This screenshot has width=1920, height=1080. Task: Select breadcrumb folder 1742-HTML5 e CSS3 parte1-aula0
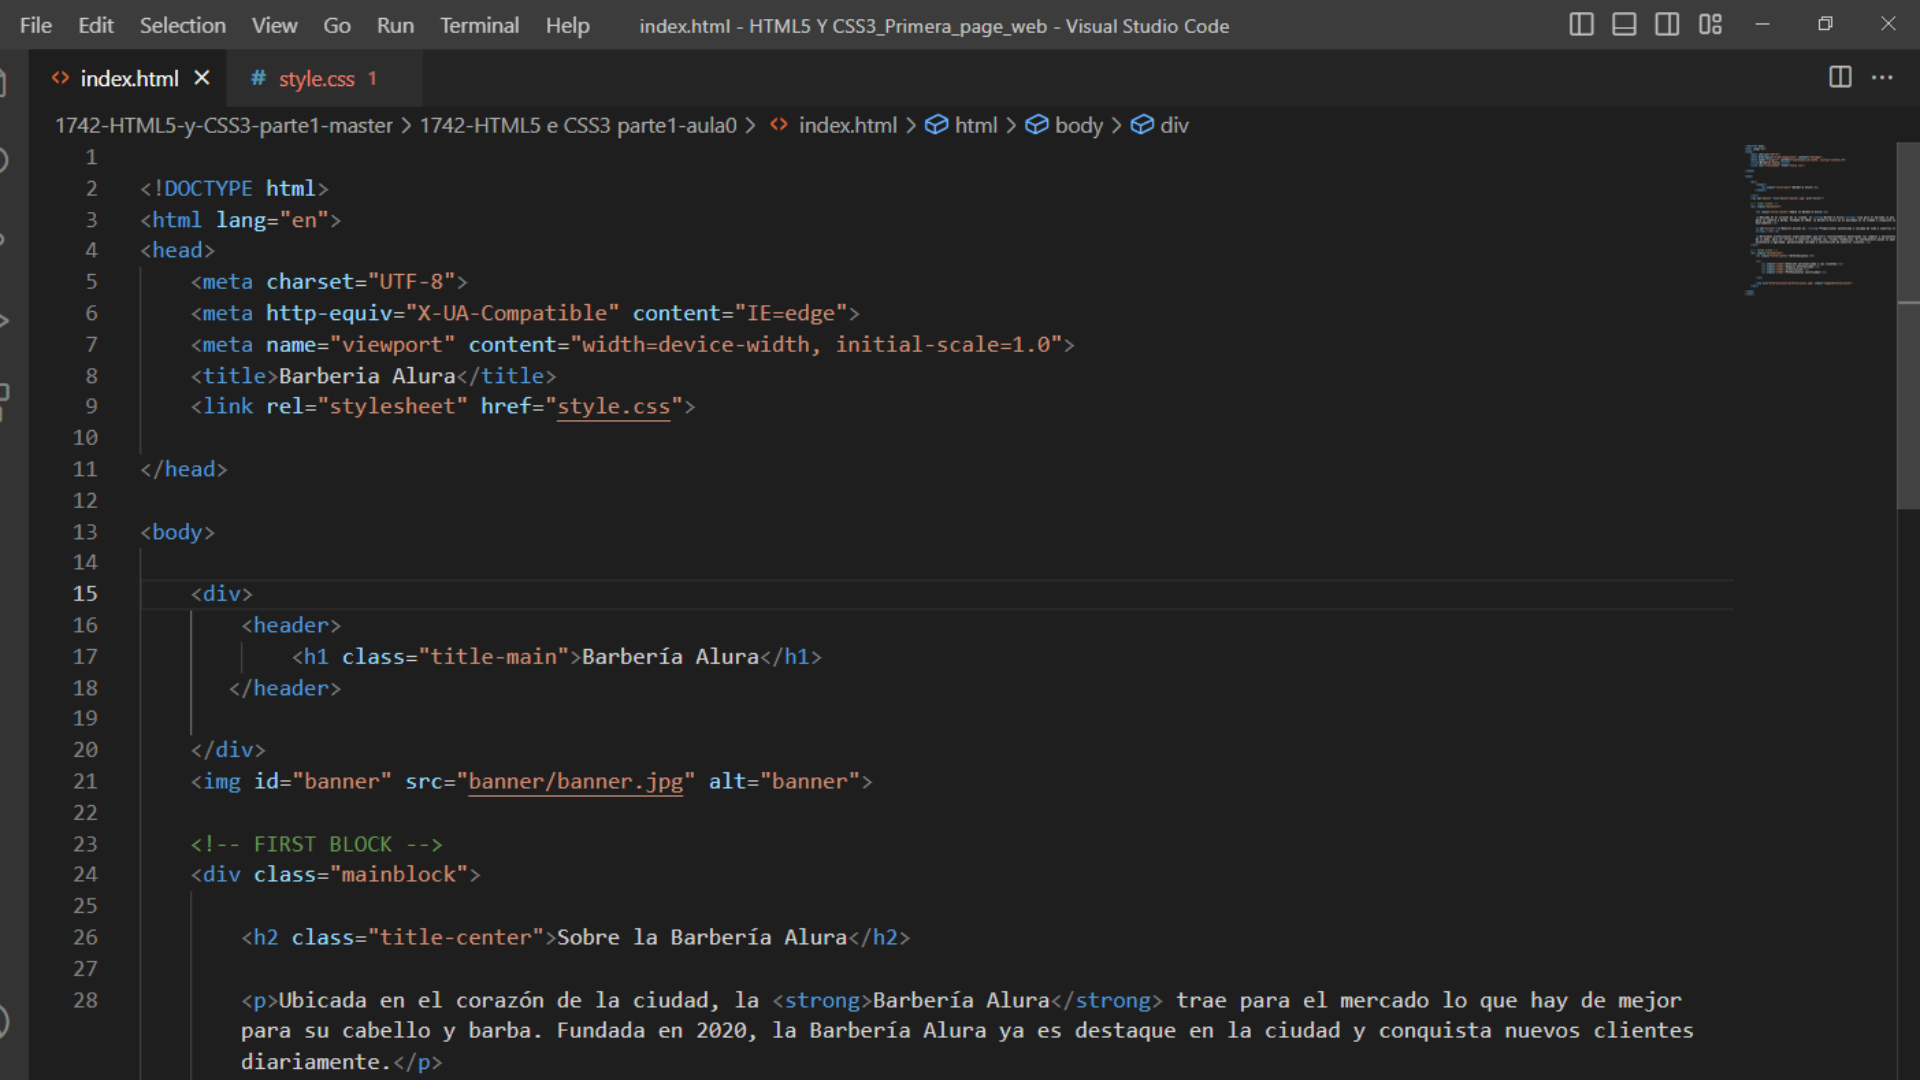pos(578,125)
